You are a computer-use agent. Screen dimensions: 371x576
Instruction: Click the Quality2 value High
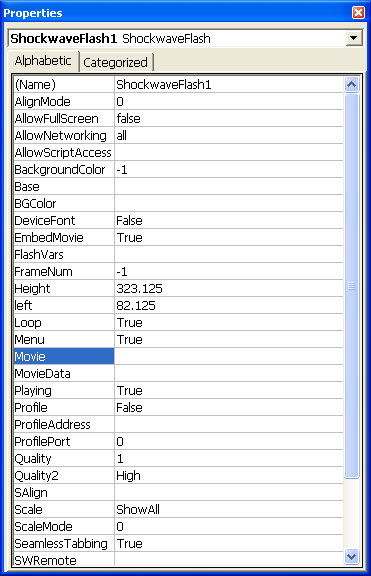[229, 475]
